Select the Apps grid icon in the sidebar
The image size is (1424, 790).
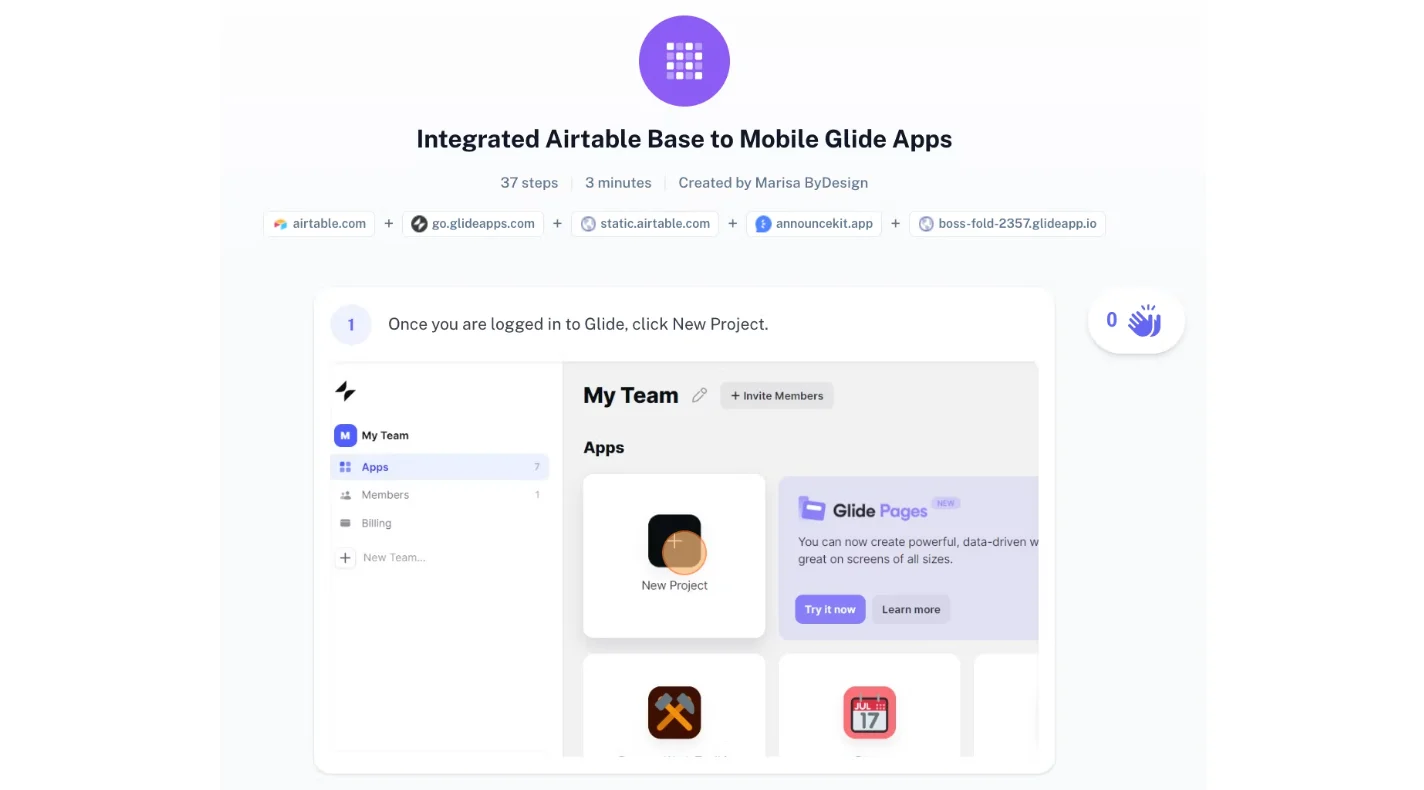tap(347, 466)
